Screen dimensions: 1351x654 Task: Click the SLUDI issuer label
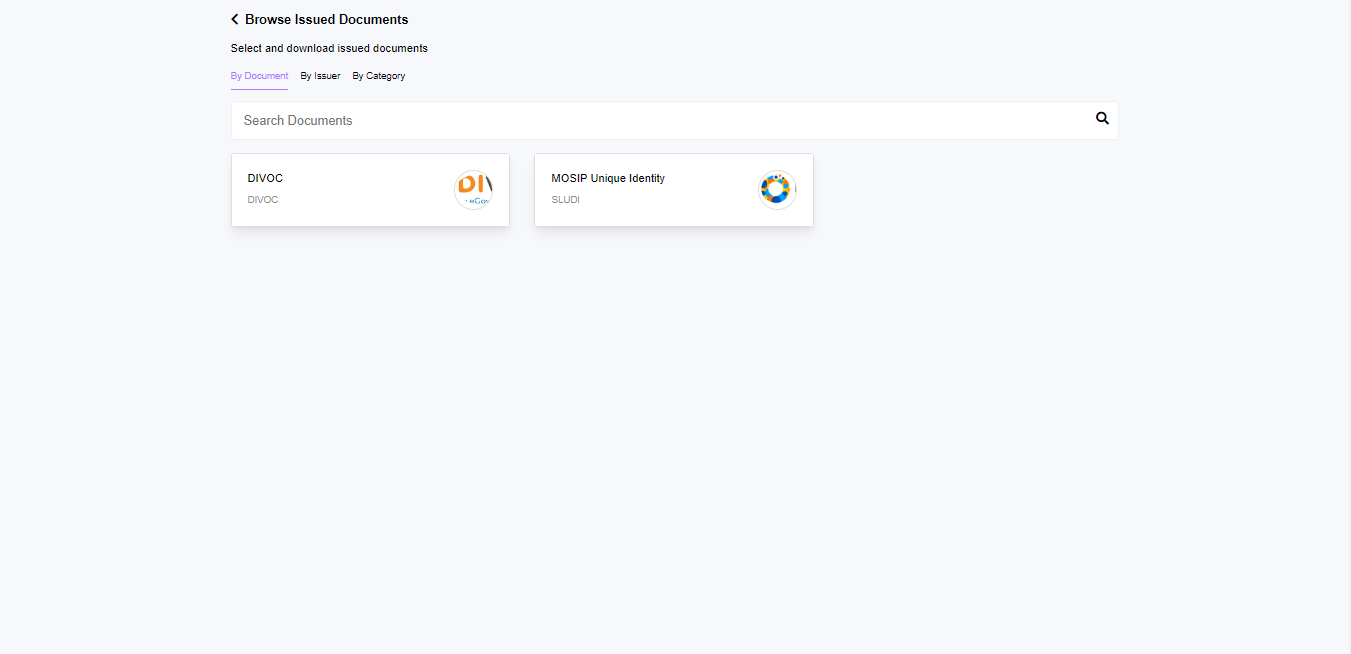[x=565, y=200]
